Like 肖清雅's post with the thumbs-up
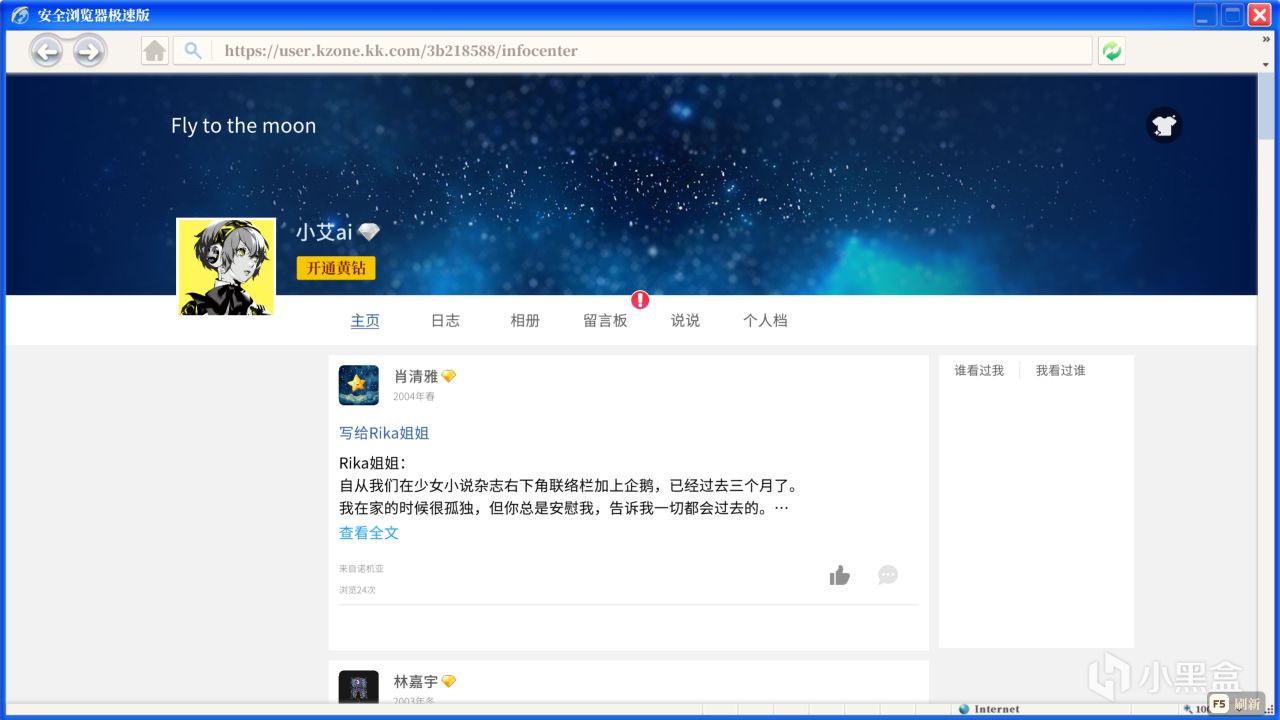 tap(839, 575)
